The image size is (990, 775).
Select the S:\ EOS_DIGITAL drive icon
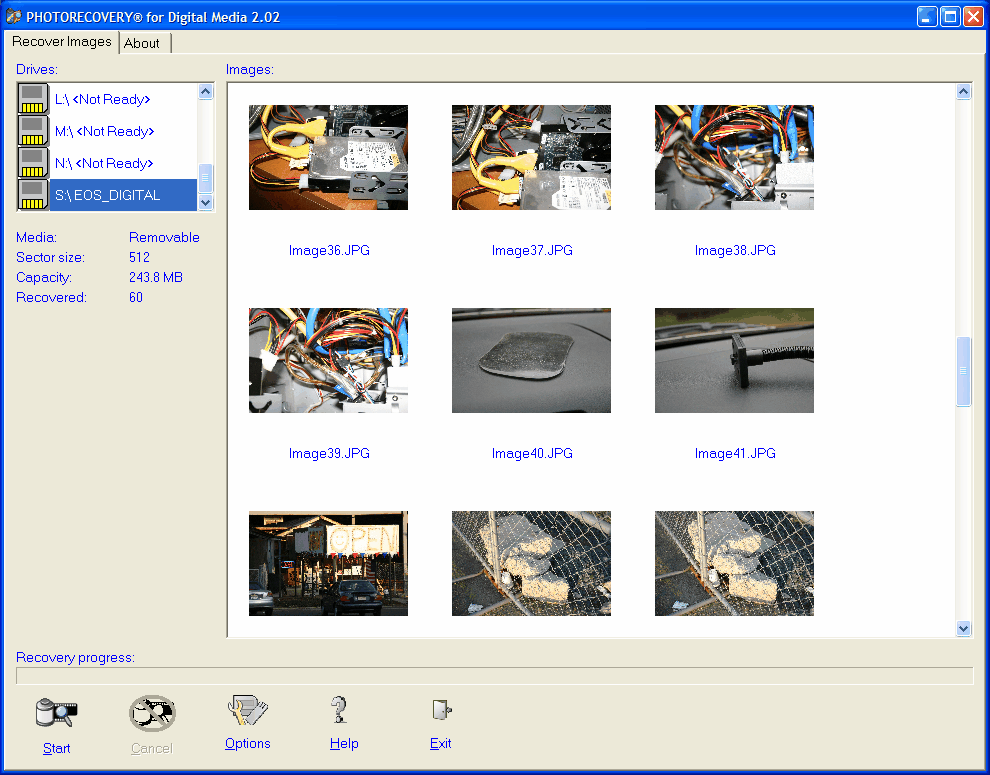click(34, 195)
